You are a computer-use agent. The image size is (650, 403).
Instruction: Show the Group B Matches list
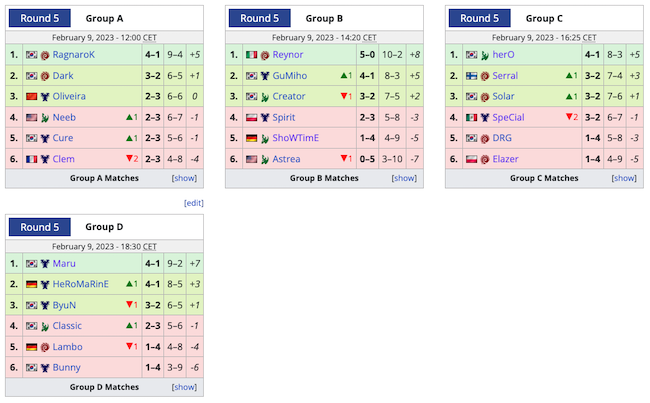[404, 179]
